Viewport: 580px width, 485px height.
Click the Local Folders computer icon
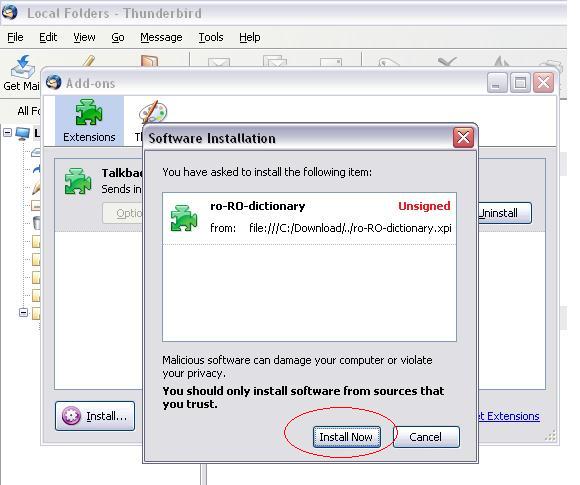coord(23,133)
